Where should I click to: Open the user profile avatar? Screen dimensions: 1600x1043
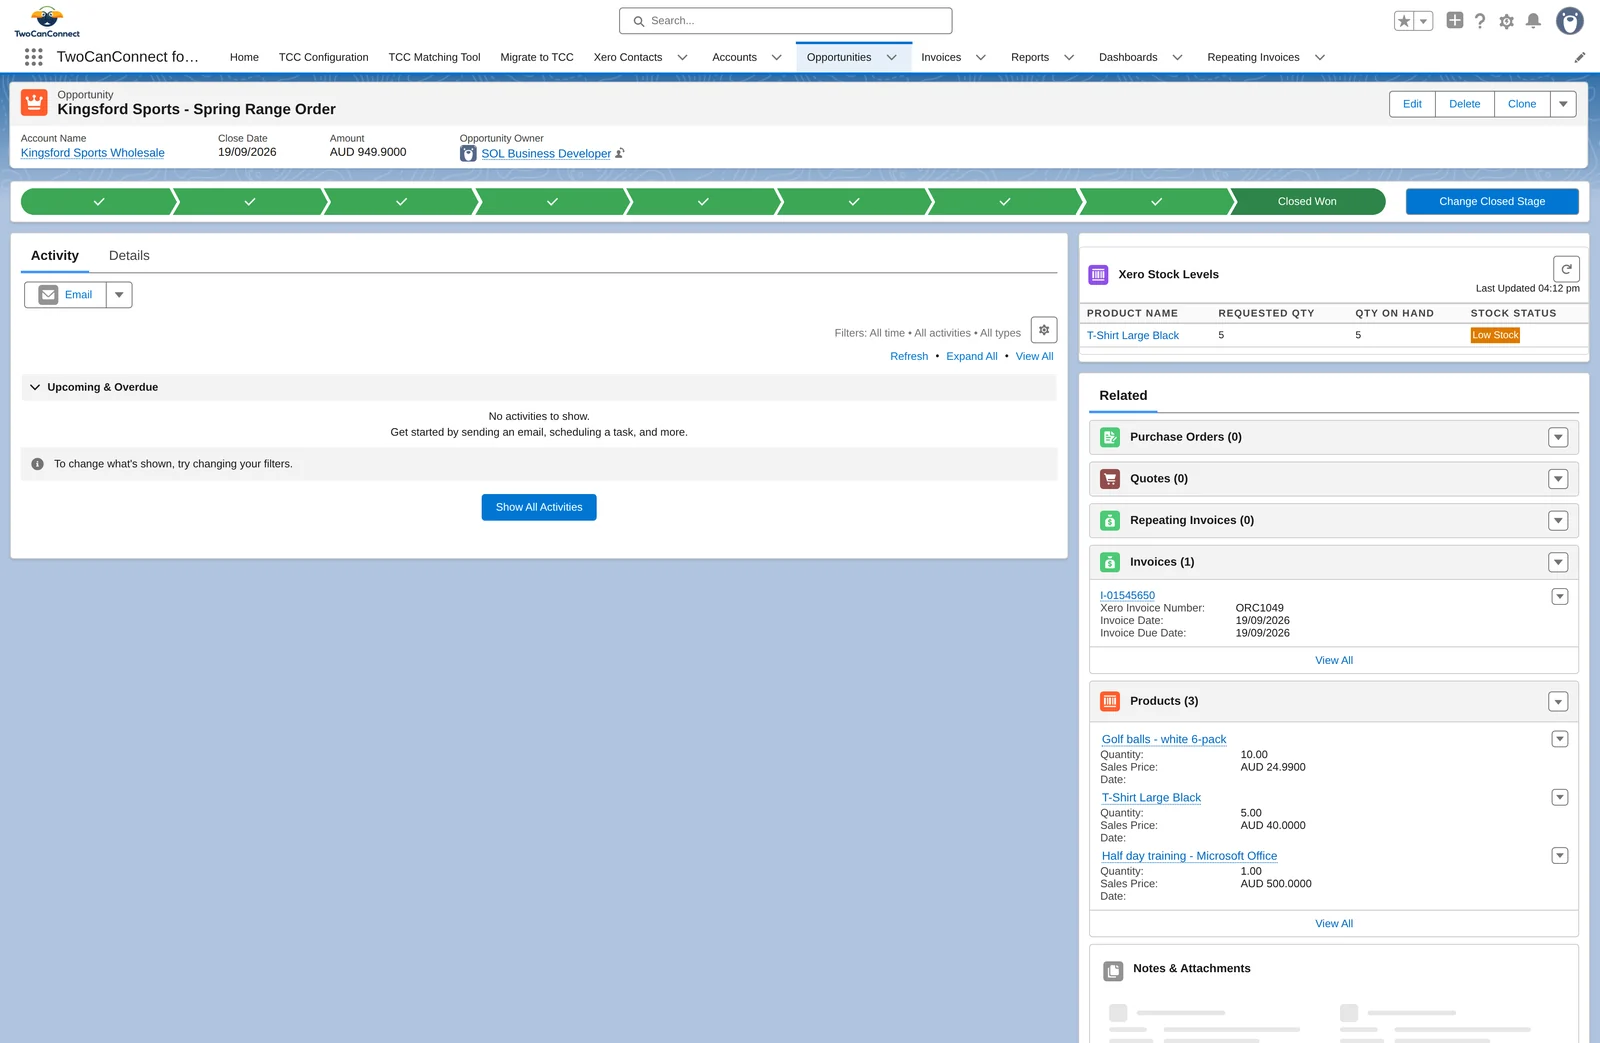pyautogui.click(x=1570, y=21)
